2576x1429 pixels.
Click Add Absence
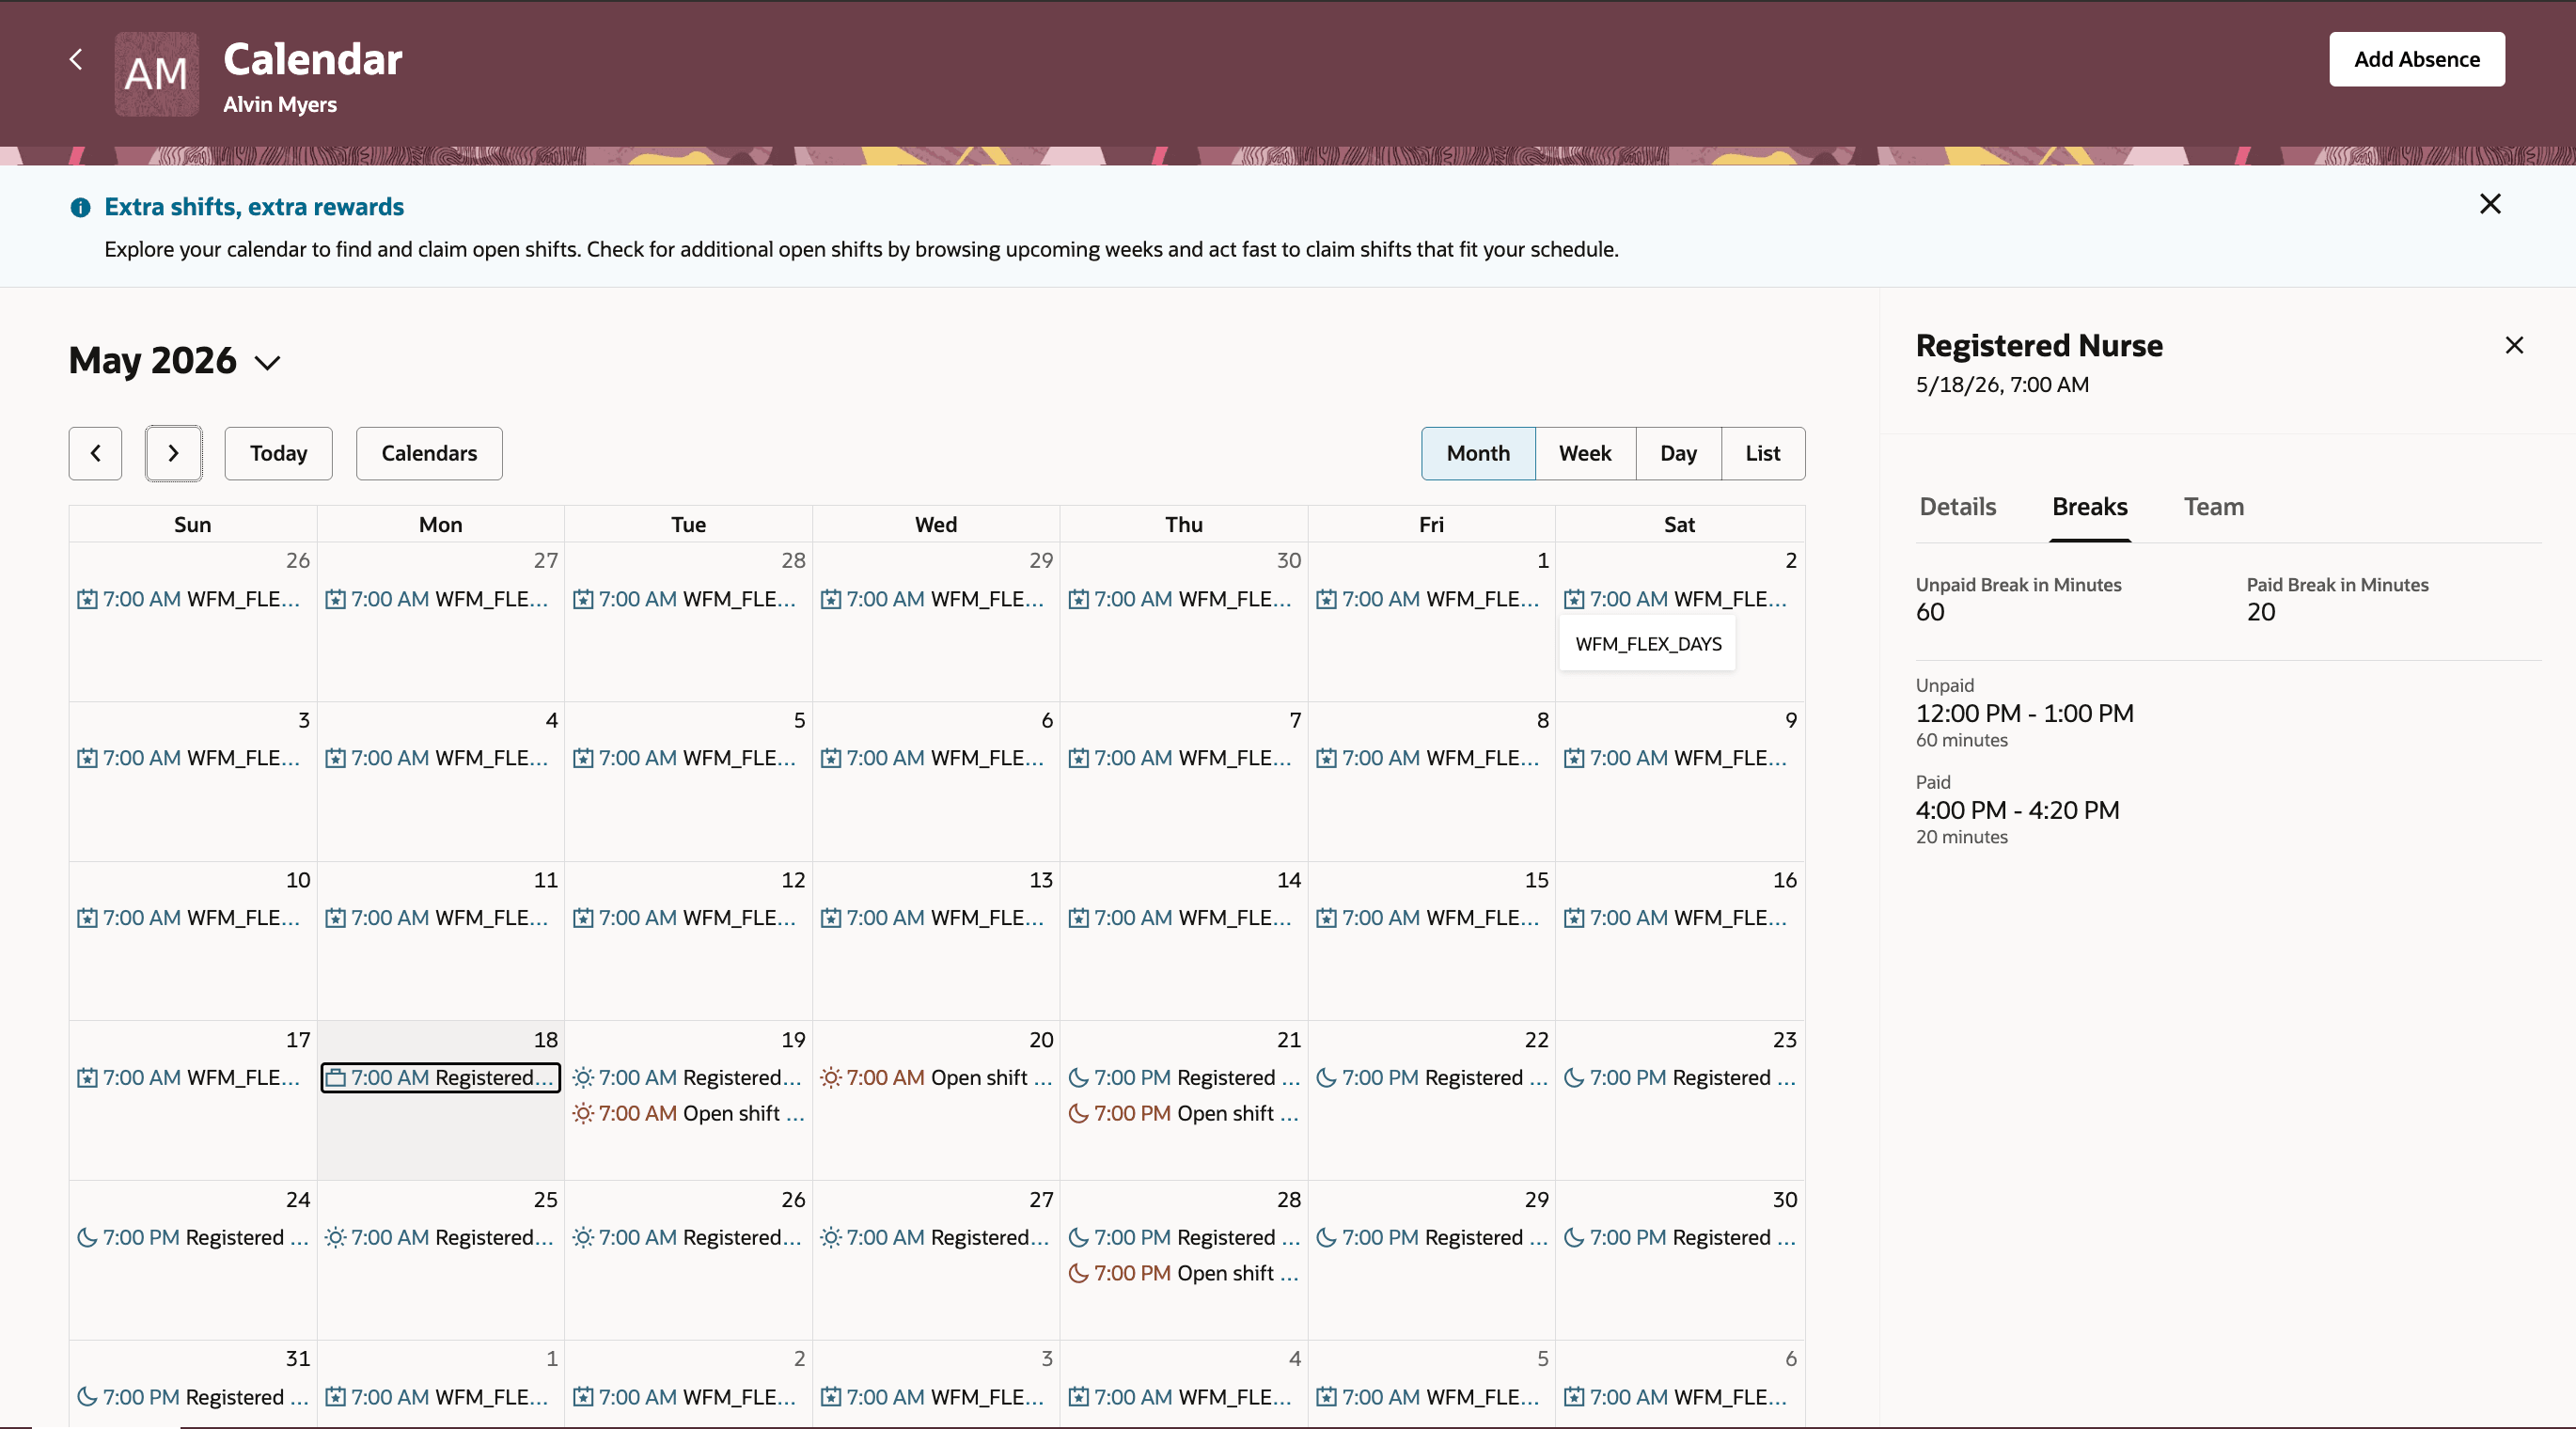(2416, 59)
